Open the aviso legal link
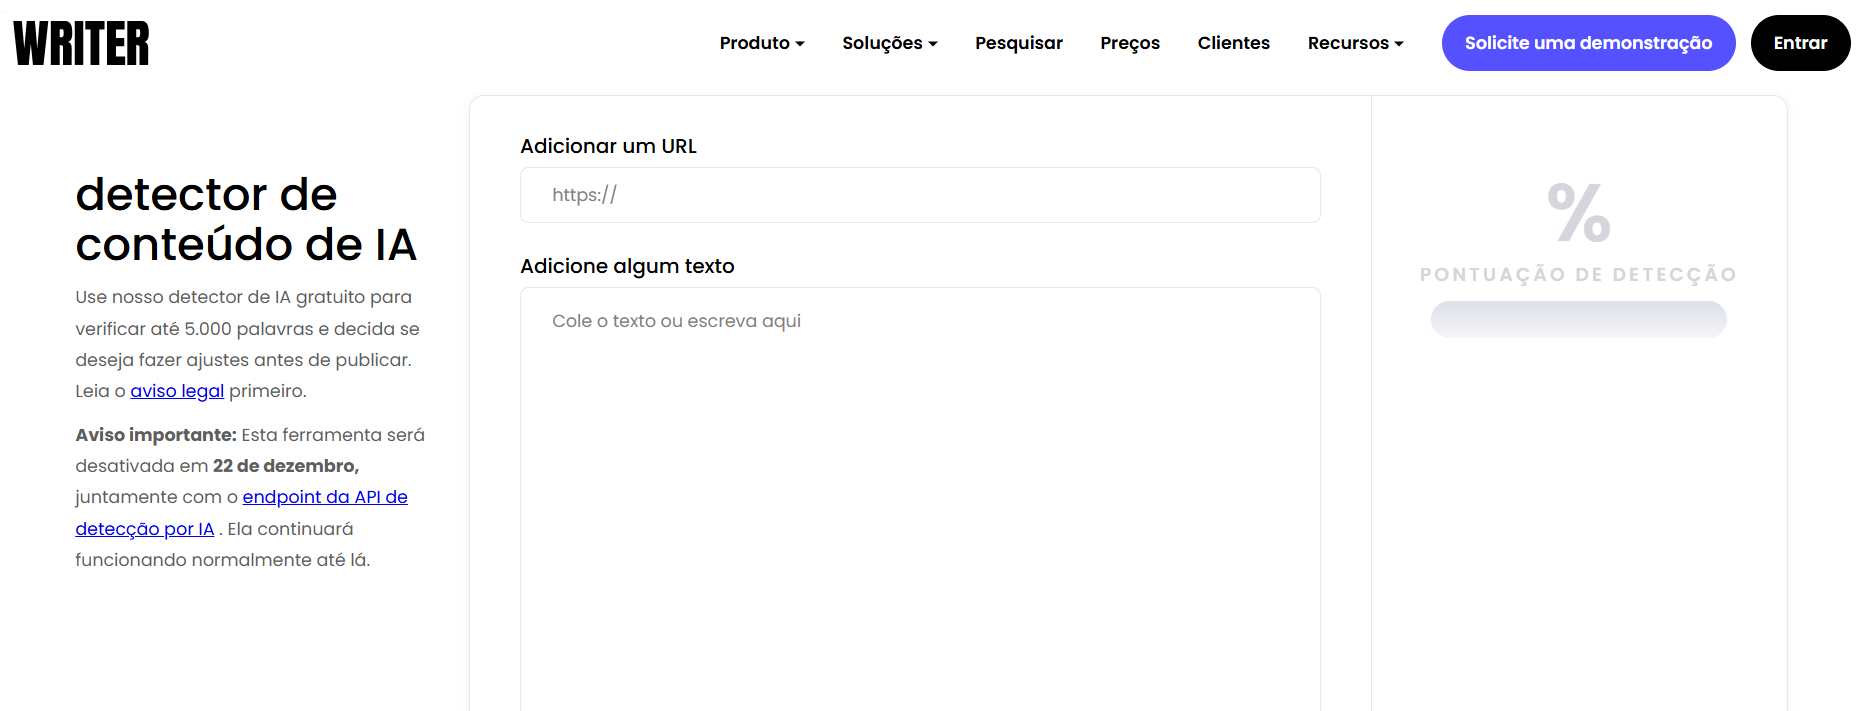Viewport: 1861px width, 711px height. pos(176,390)
